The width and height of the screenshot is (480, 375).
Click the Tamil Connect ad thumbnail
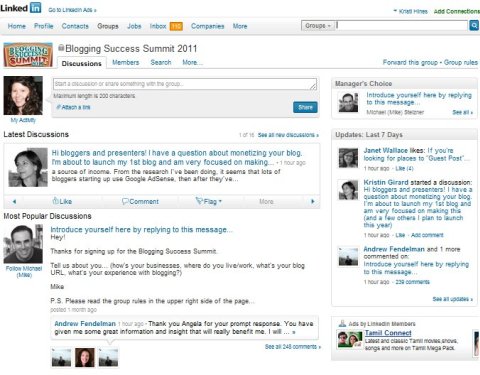(x=350, y=340)
